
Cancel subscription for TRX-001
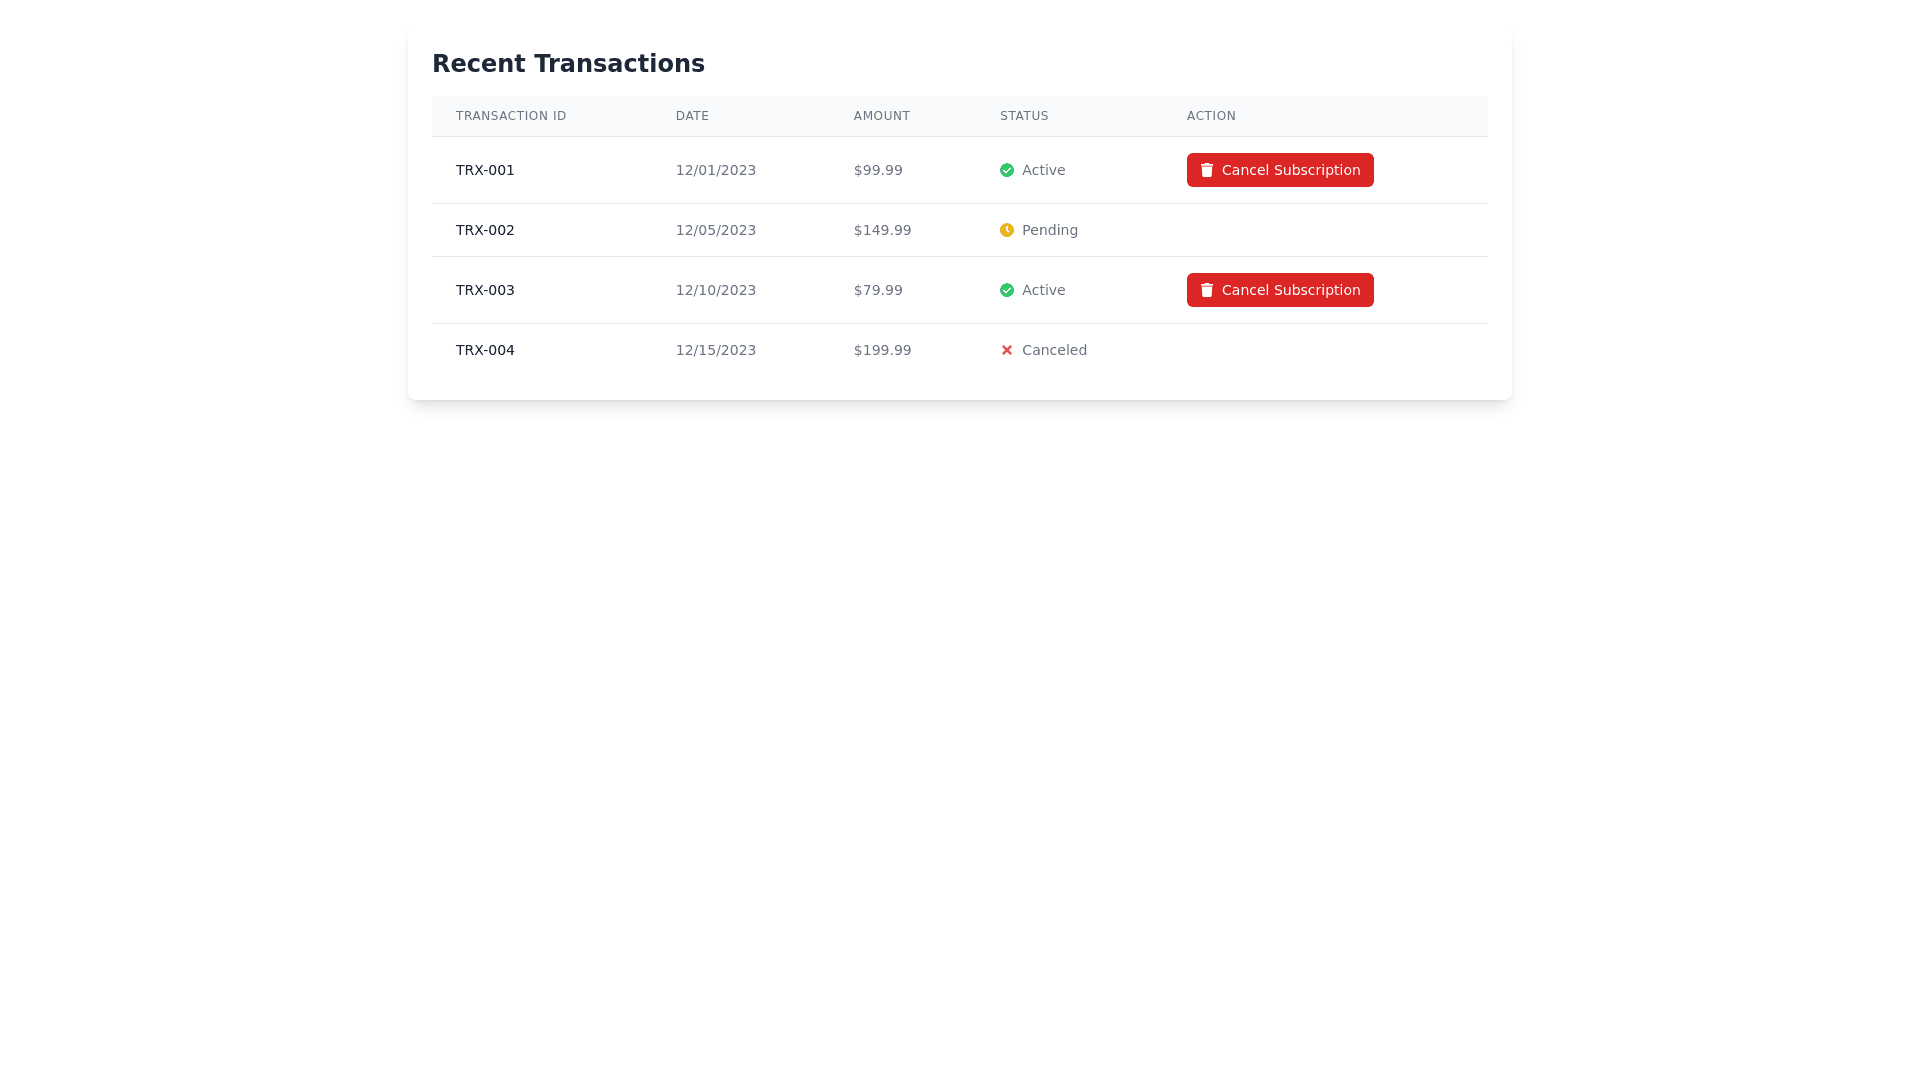tap(1280, 170)
